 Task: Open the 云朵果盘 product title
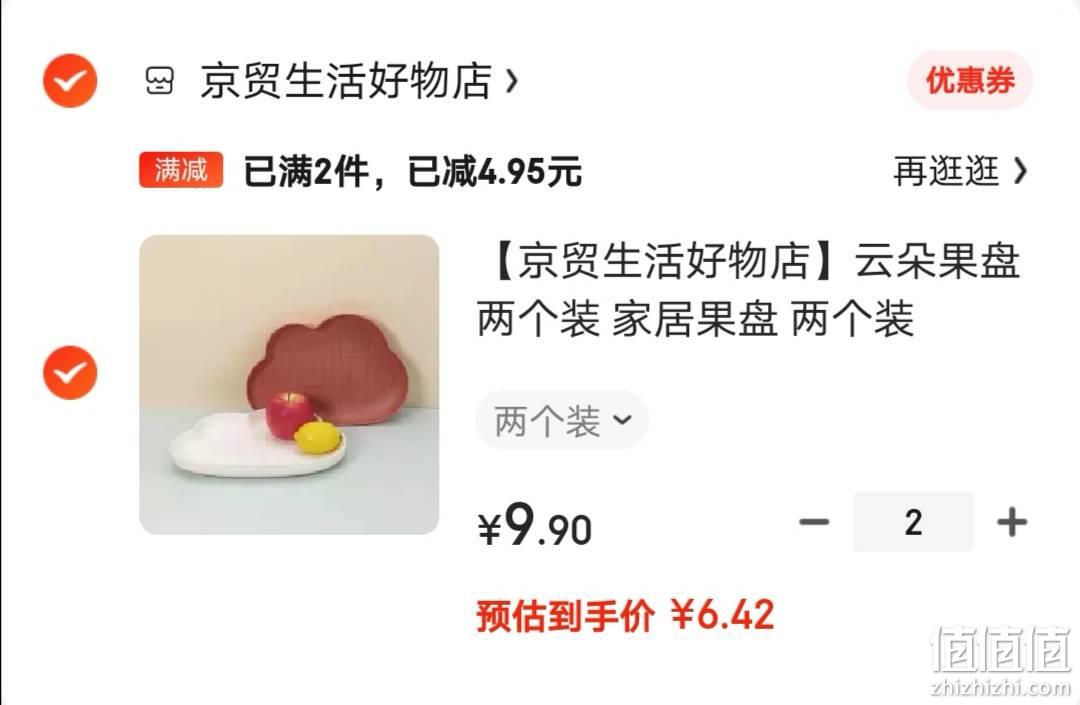tap(748, 291)
